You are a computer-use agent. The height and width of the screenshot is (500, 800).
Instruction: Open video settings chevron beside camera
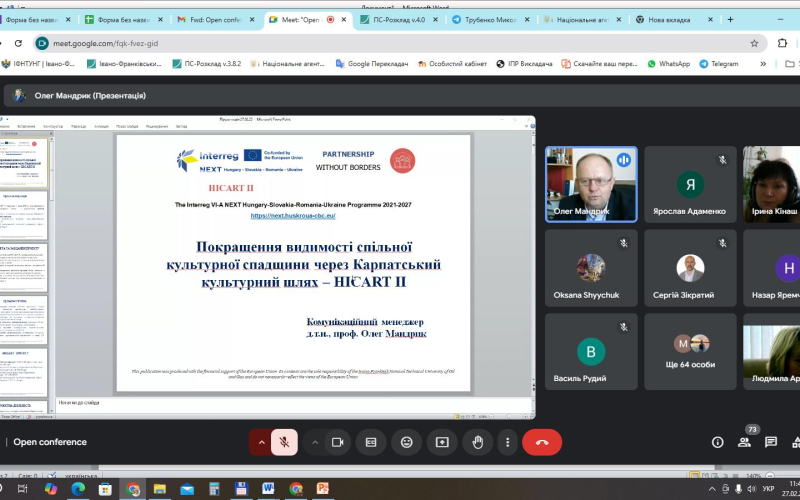point(315,442)
